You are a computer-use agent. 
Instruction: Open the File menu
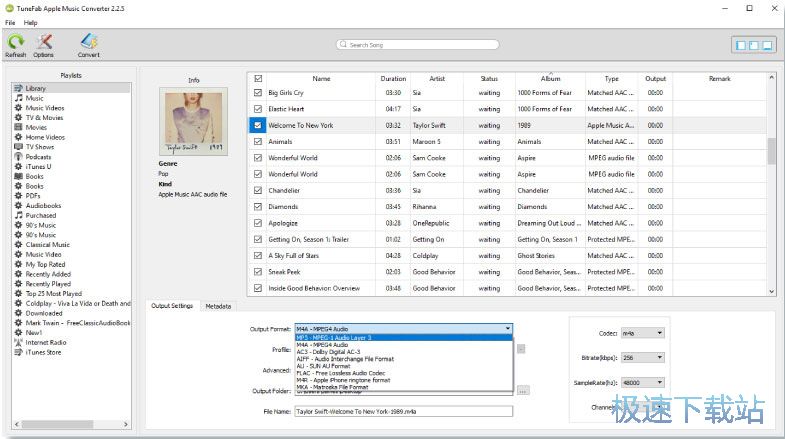[x=10, y=23]
